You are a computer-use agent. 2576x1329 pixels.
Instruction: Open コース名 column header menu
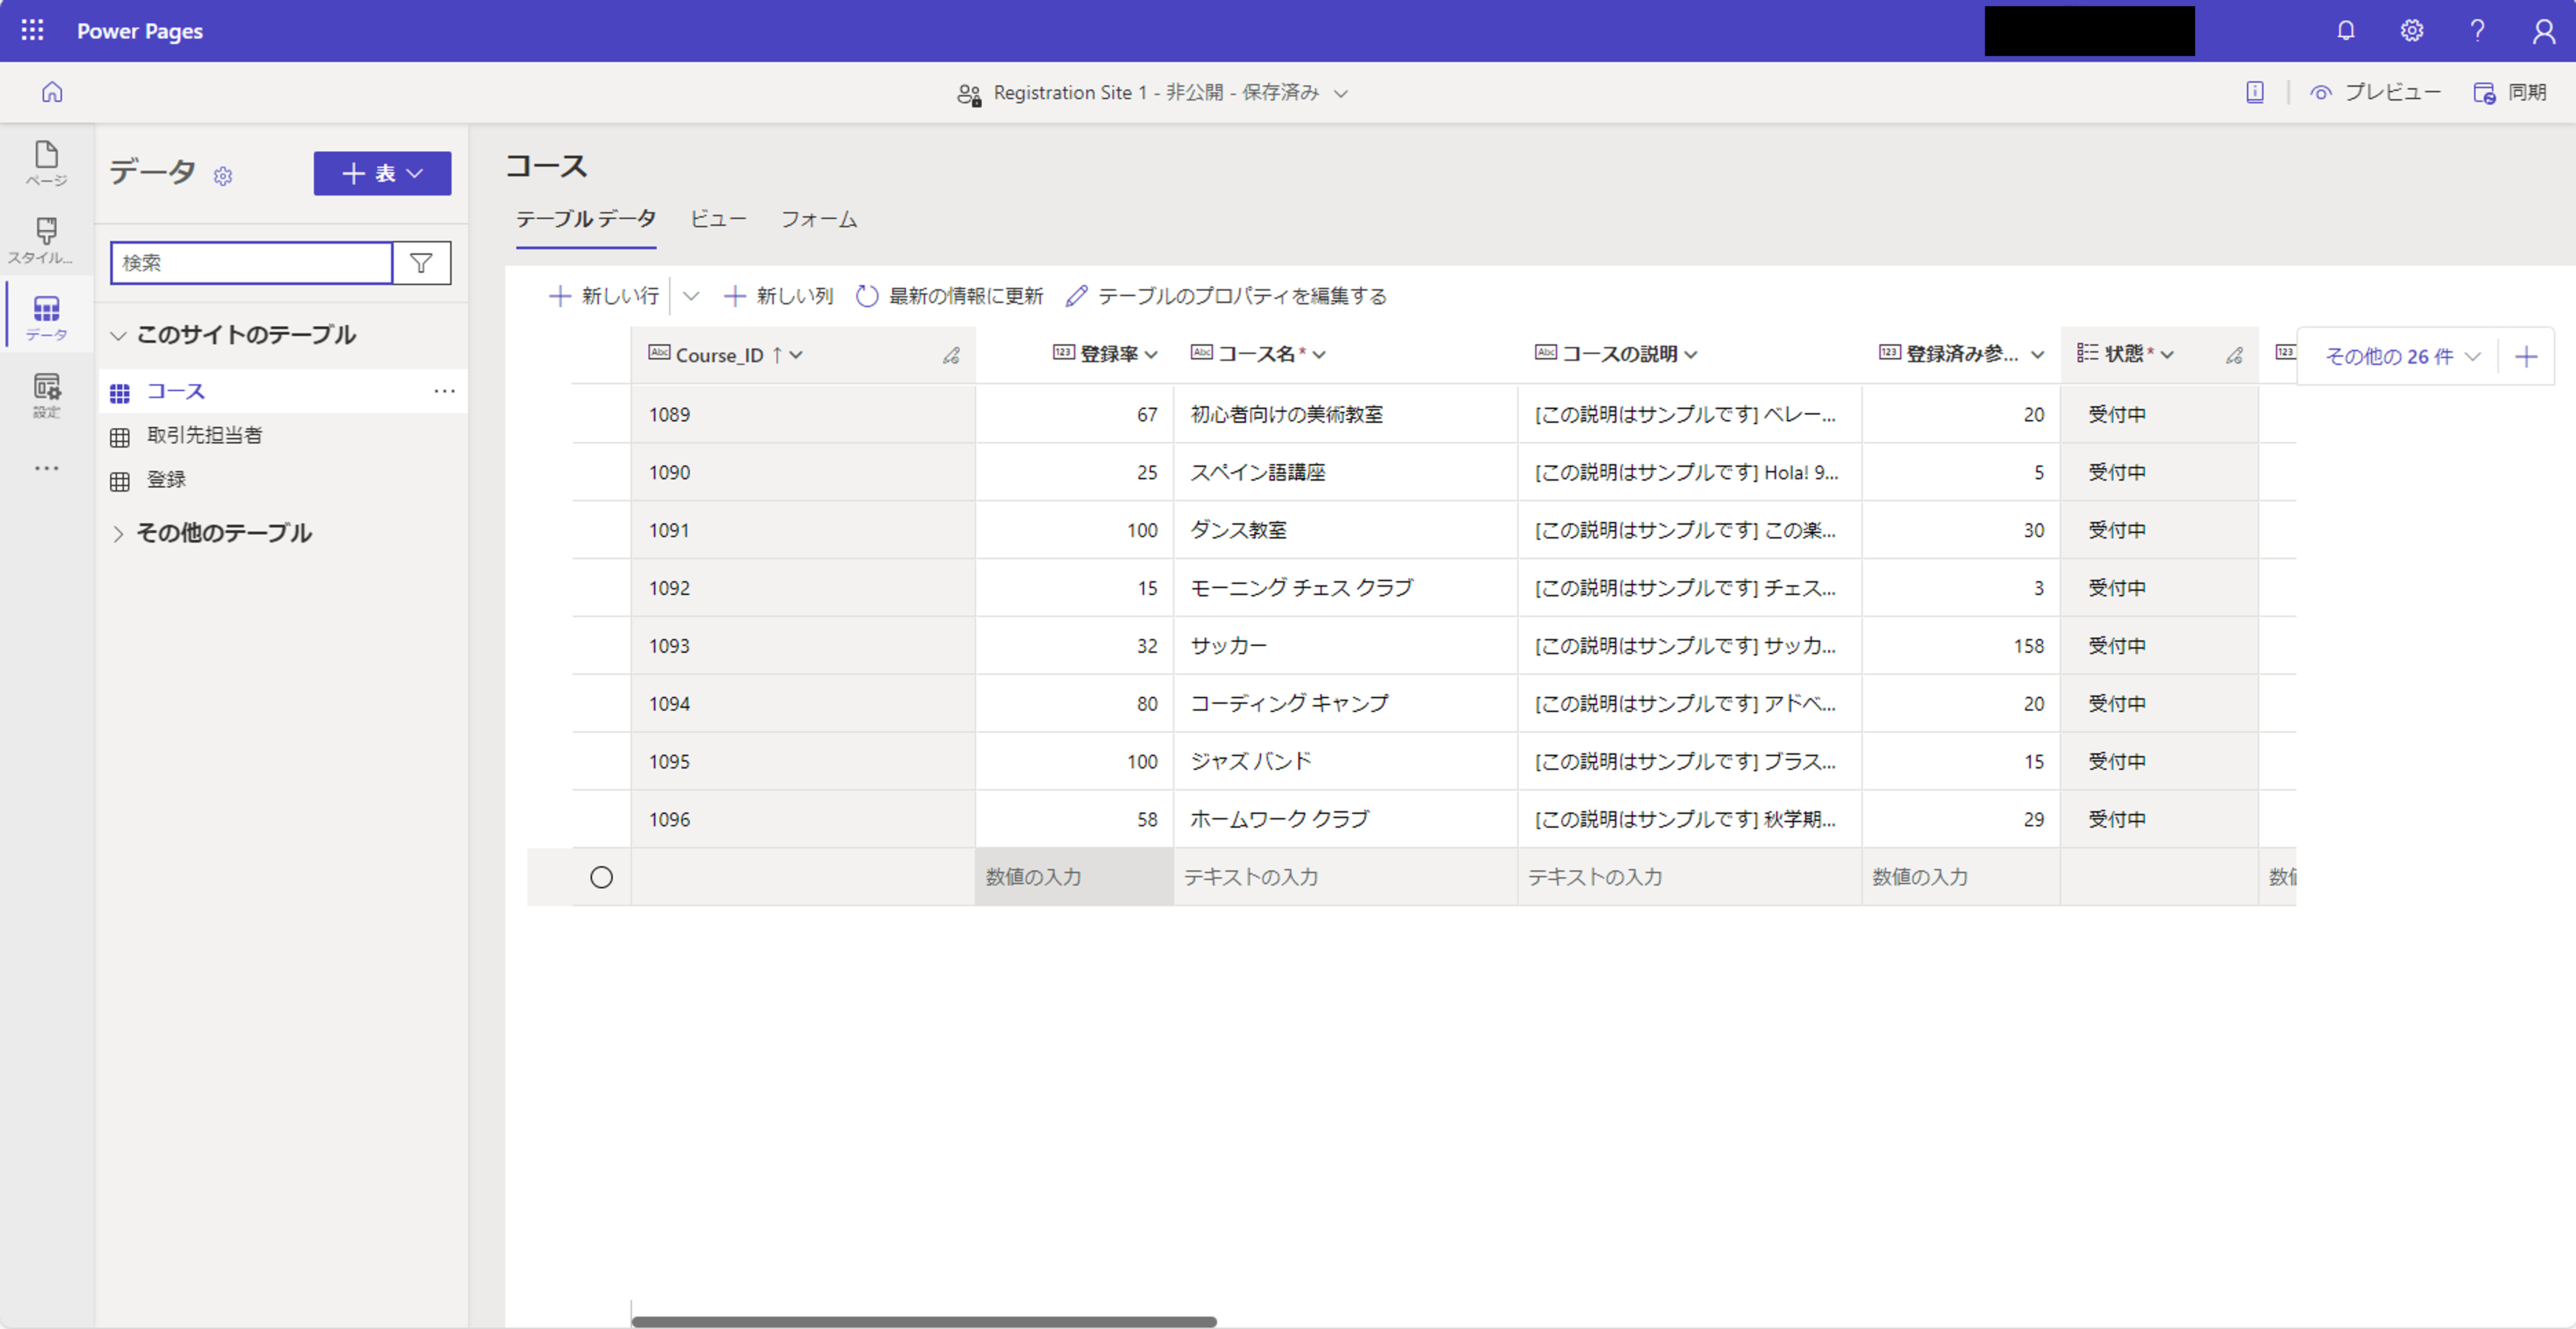(1319, 355)
